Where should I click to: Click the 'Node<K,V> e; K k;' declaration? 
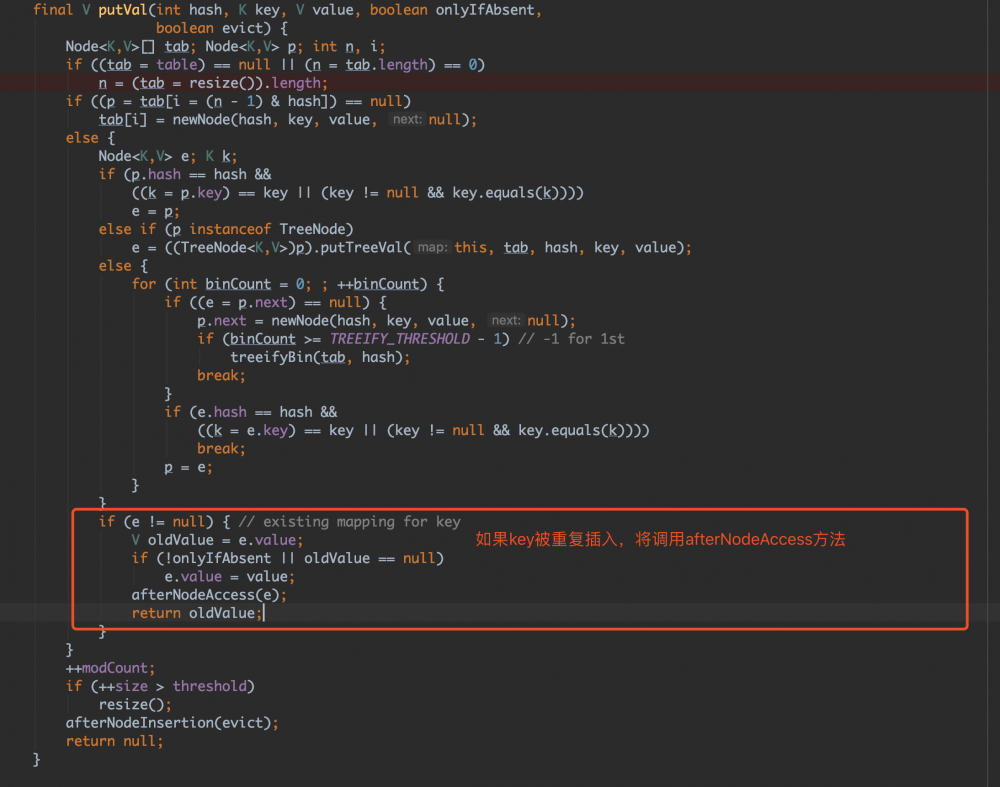[x=168, y=156]
